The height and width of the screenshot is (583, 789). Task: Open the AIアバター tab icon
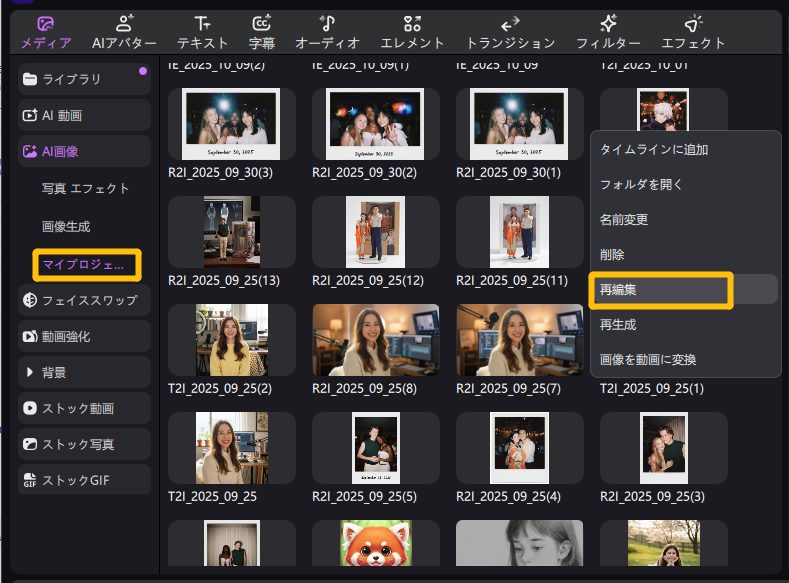[124, 24]
